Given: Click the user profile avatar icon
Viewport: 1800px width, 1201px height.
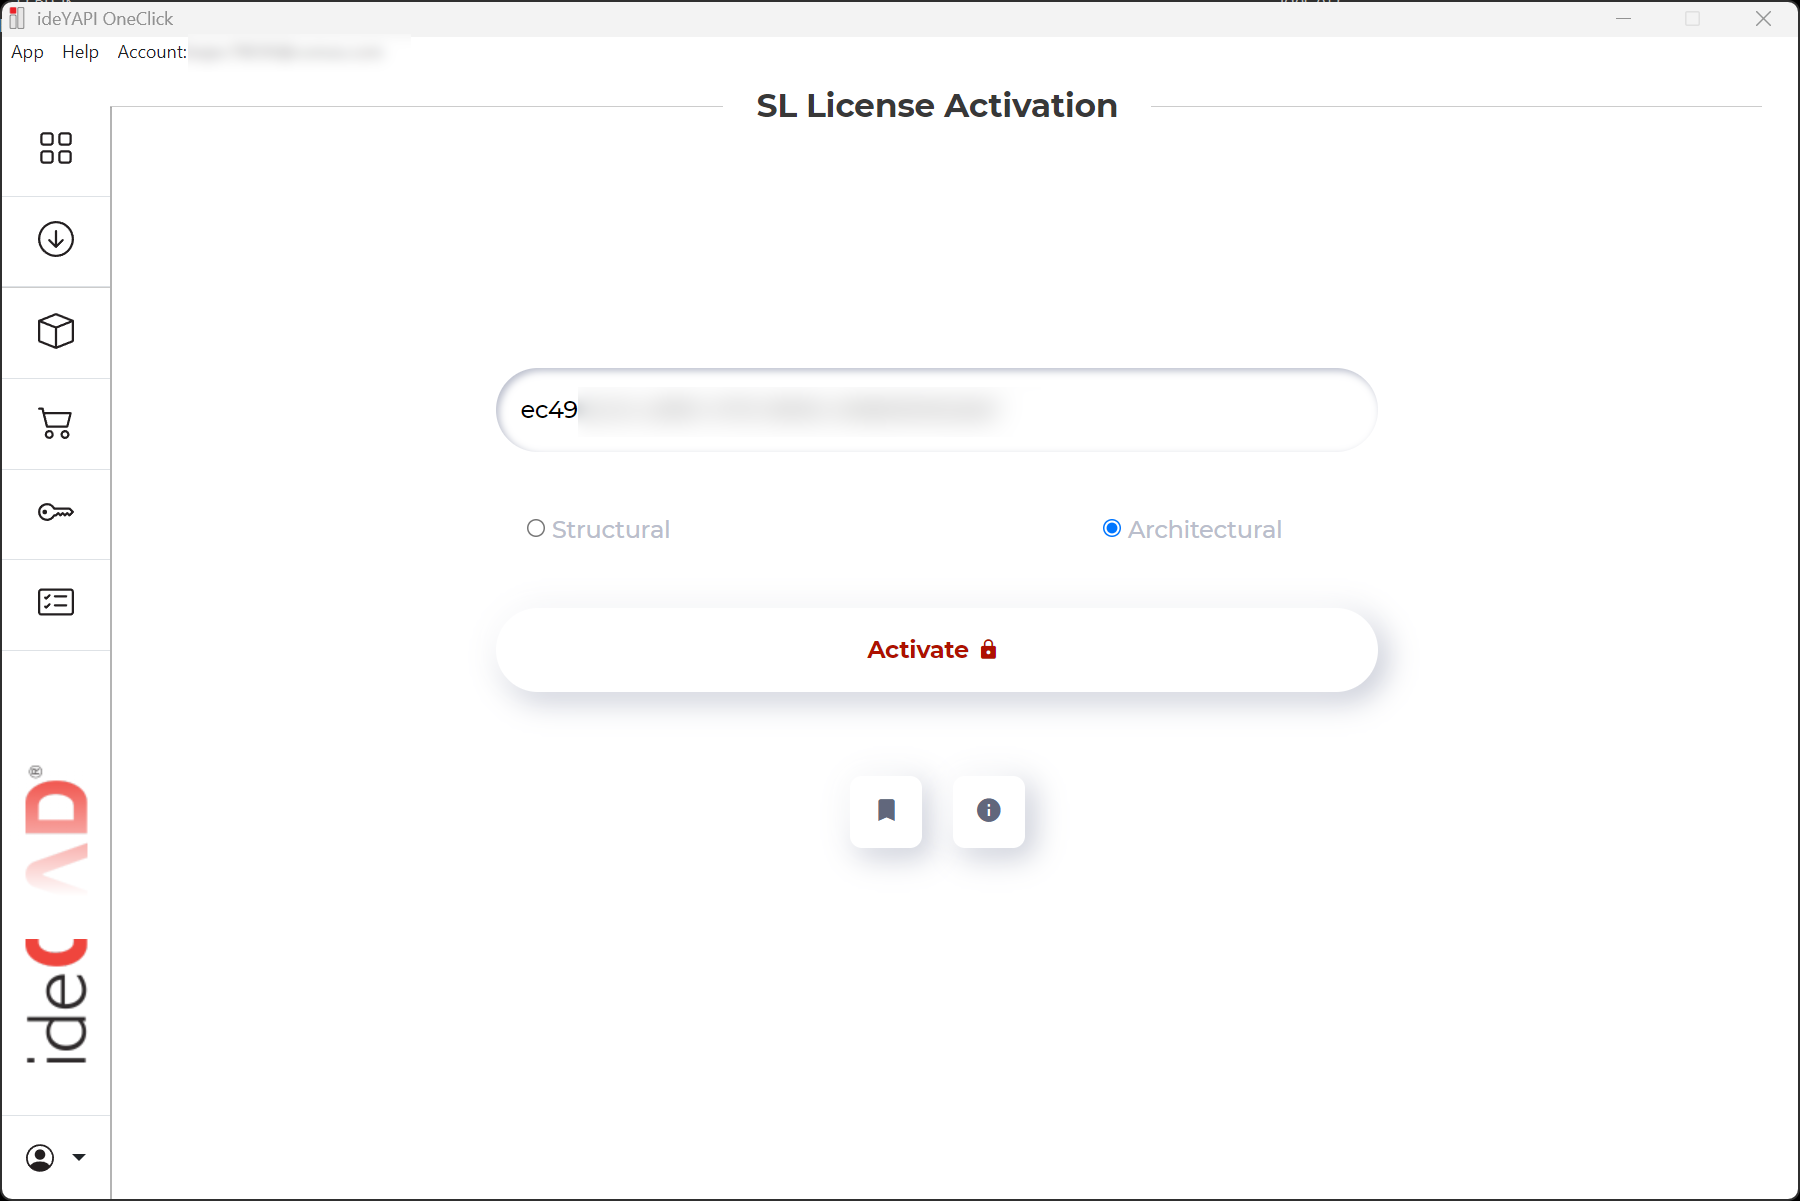Looking at the screenshot, I should pos(40,1158).
